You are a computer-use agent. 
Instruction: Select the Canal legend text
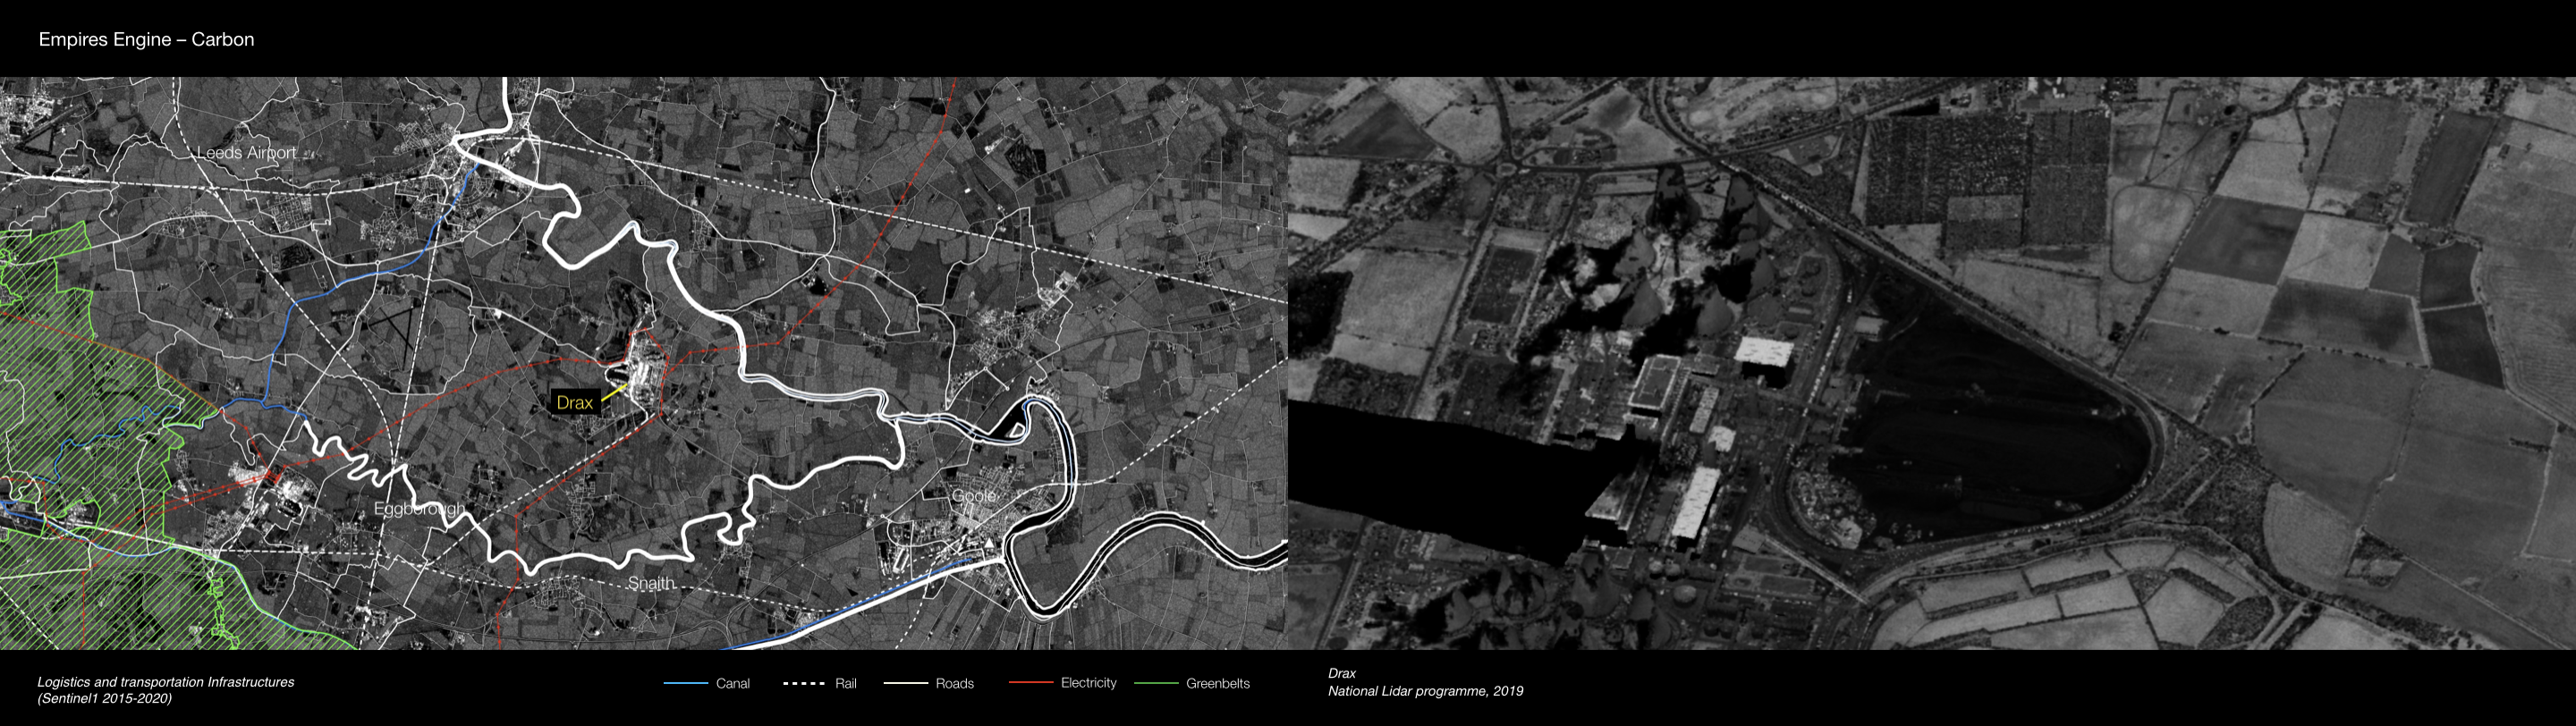(732, 684)
